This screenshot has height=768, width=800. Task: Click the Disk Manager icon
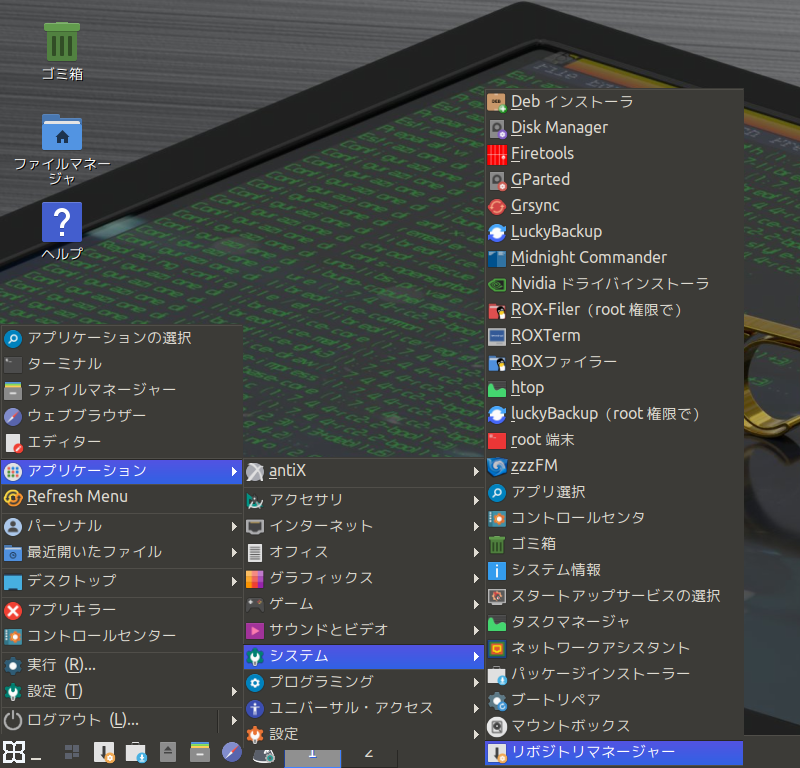click(496, 128)
